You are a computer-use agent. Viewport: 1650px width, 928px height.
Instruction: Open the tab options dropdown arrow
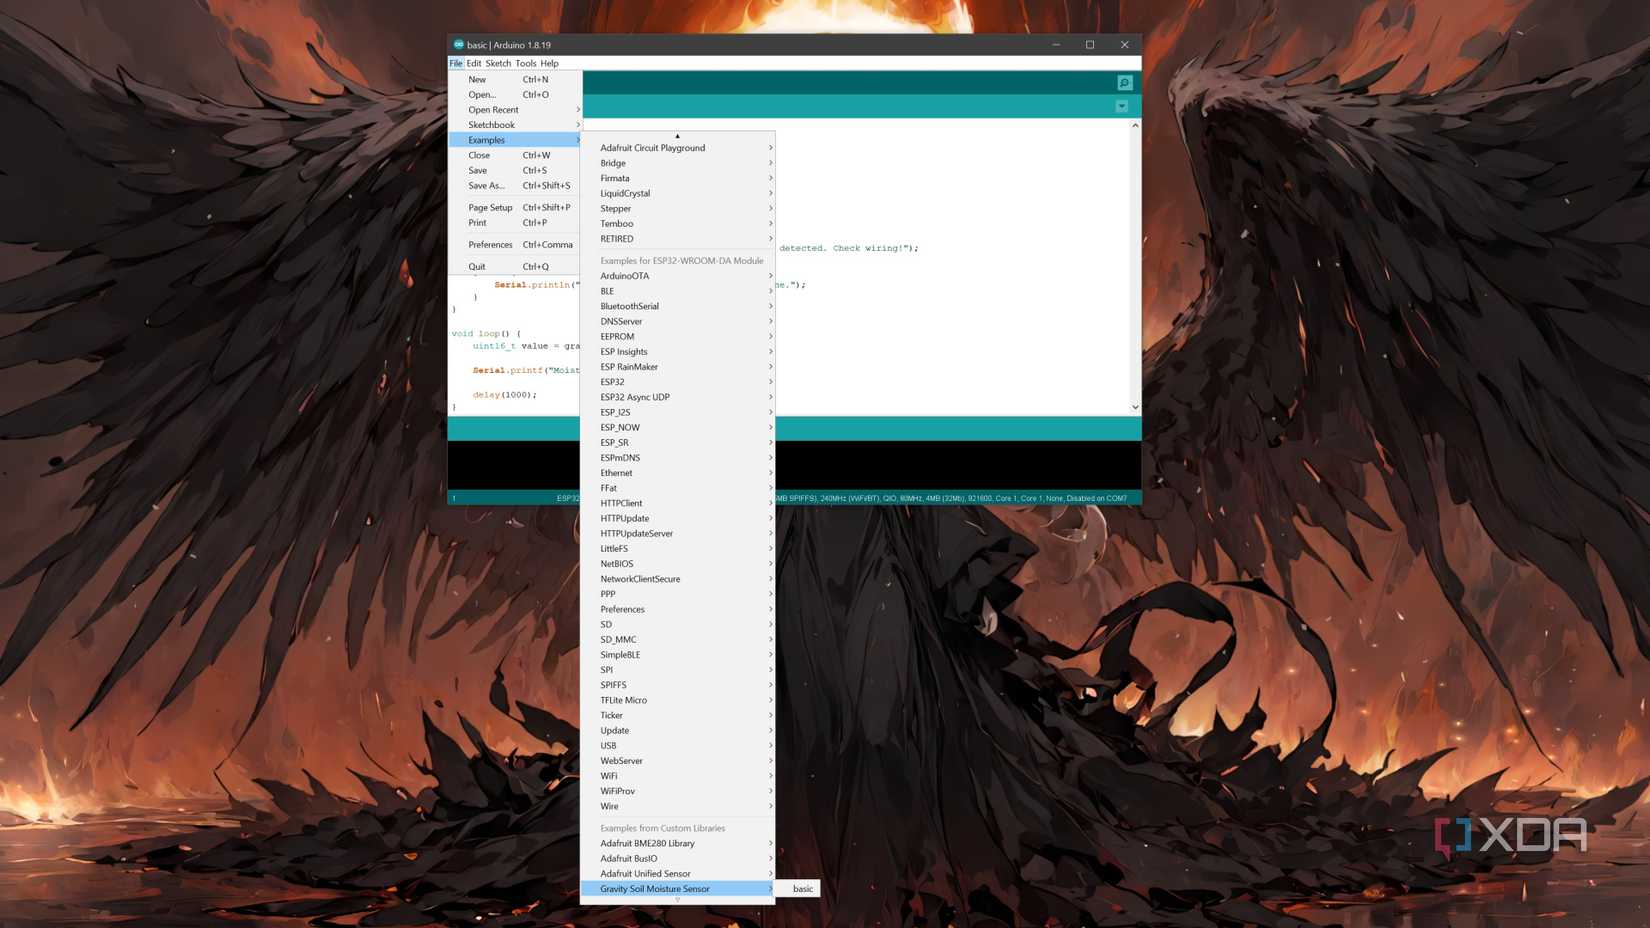[x=1122, y=106]
